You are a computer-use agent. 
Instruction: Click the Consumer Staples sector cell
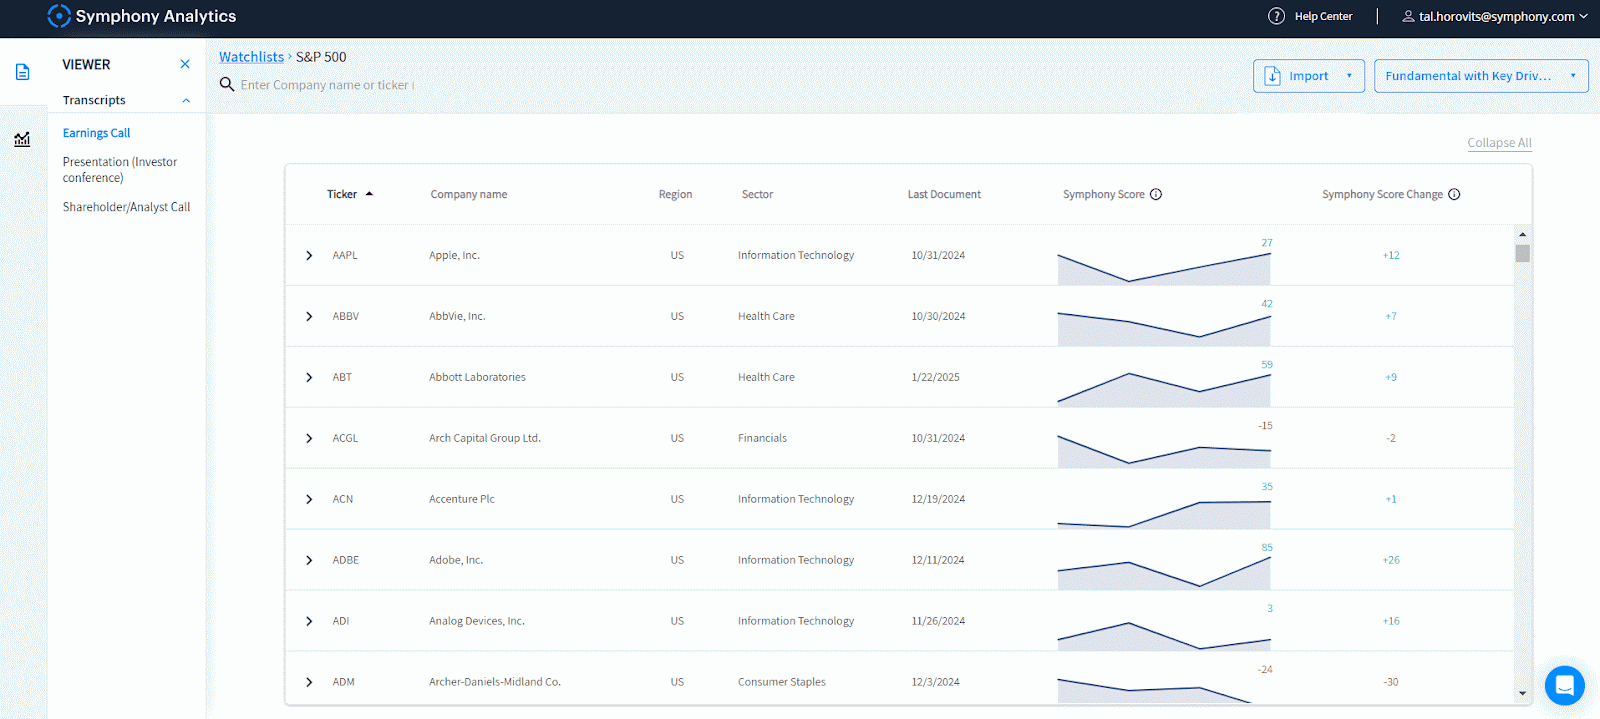782,682
